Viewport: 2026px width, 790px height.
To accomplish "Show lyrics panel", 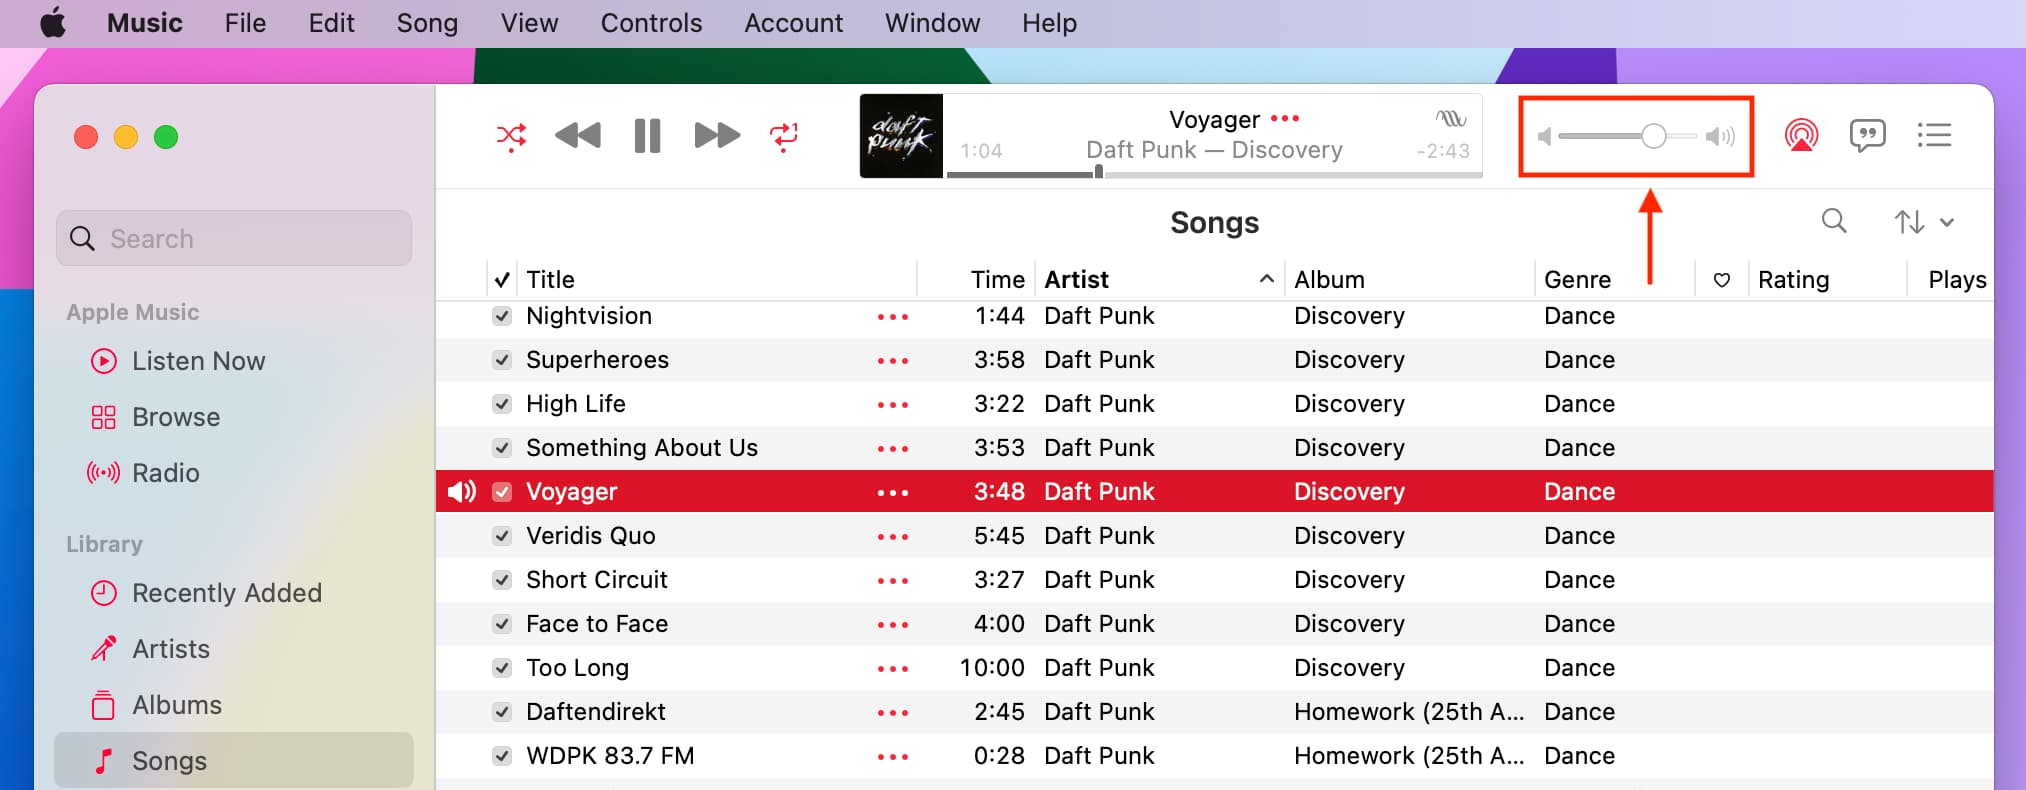I will coord(1867,135).
